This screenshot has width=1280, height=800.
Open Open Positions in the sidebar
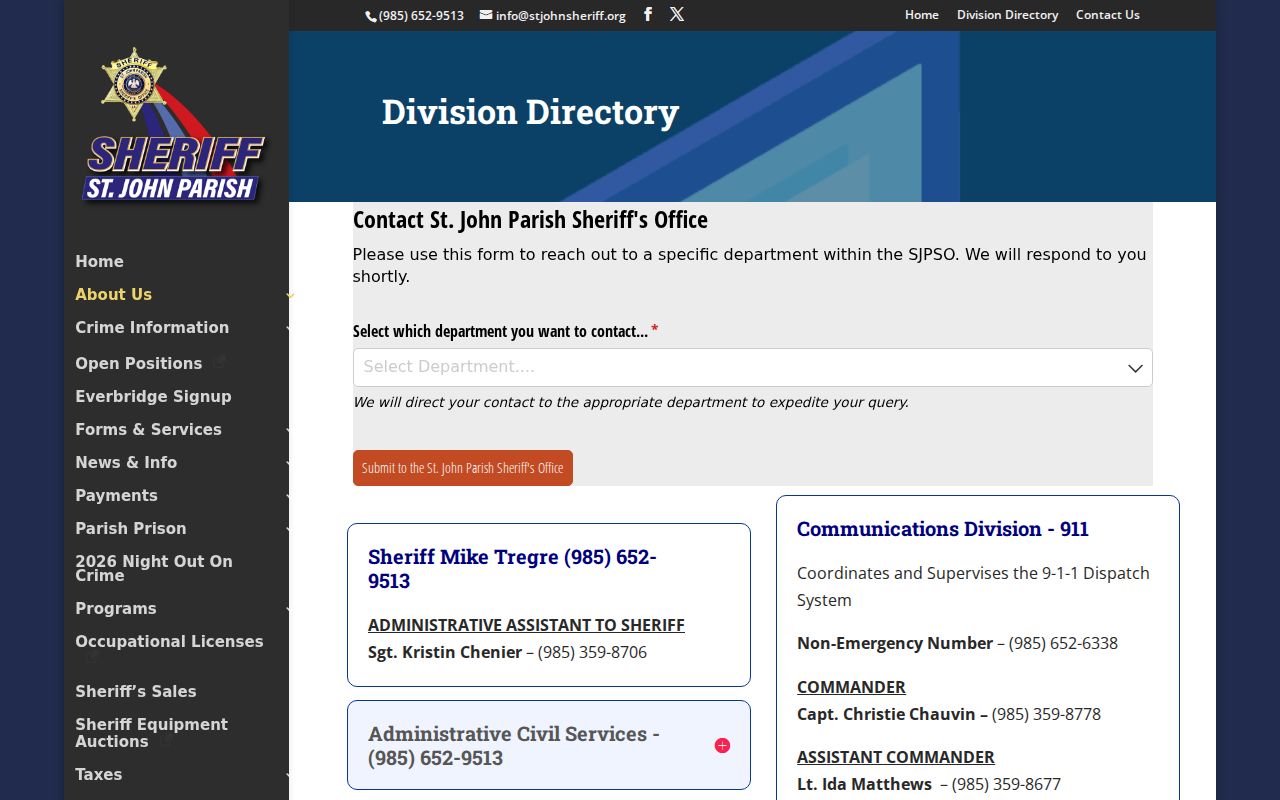coord(139,364)
